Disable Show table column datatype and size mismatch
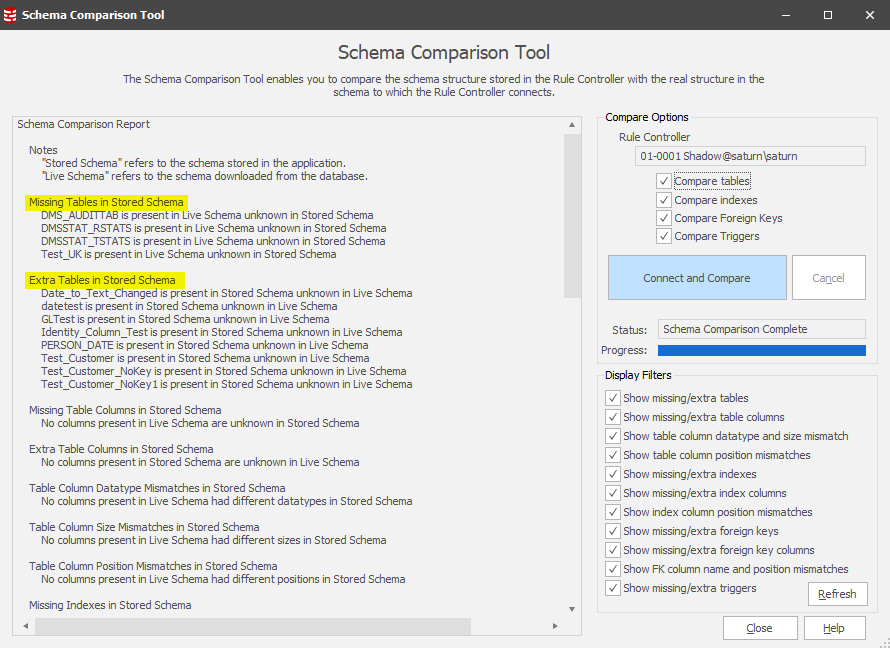 coord(613,436)
